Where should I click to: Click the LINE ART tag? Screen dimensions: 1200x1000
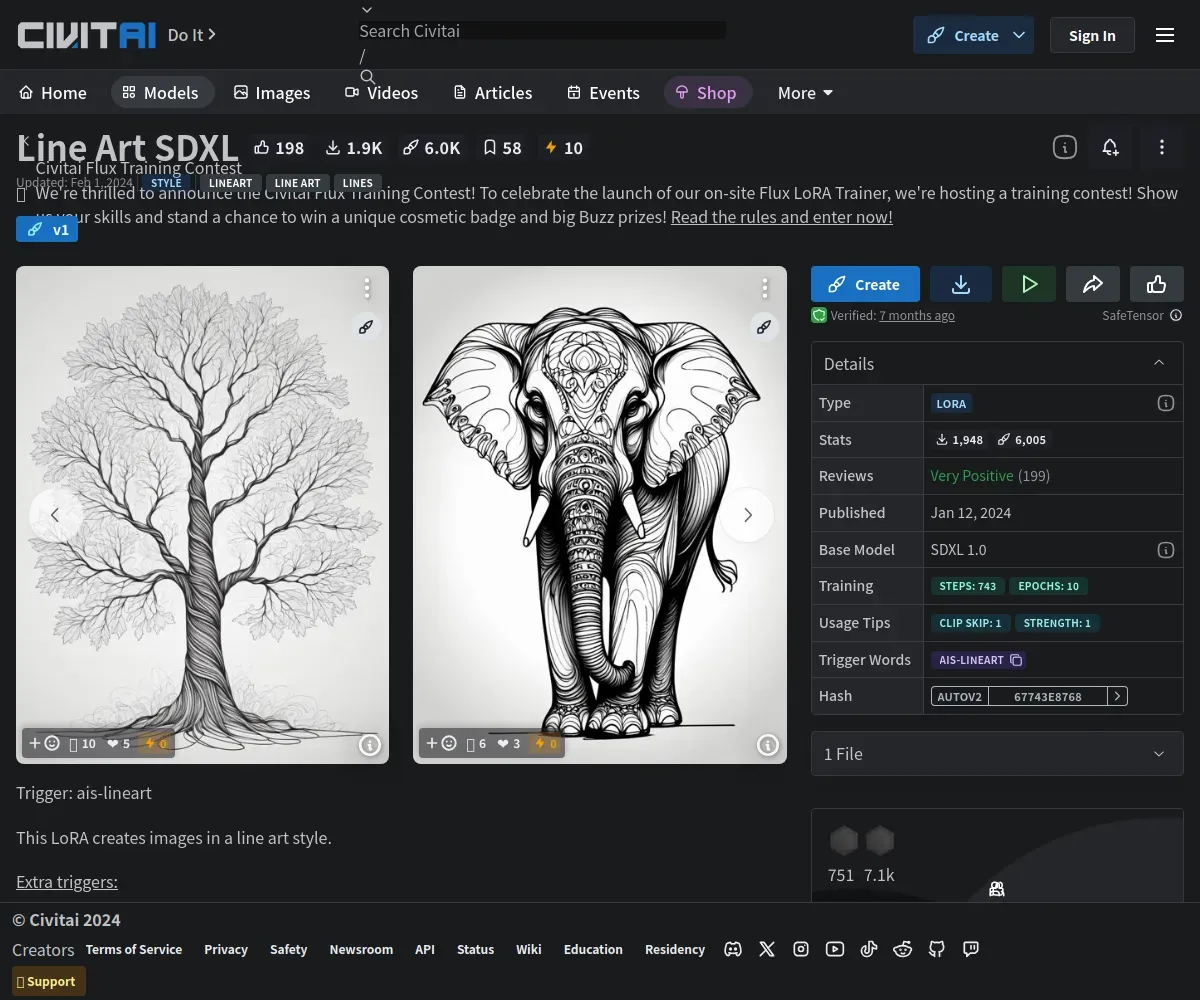pos(298,183)
